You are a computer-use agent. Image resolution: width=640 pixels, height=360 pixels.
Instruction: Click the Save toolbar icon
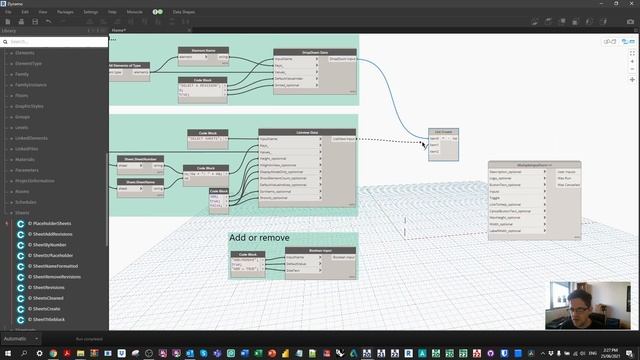[x=35, y=22]
